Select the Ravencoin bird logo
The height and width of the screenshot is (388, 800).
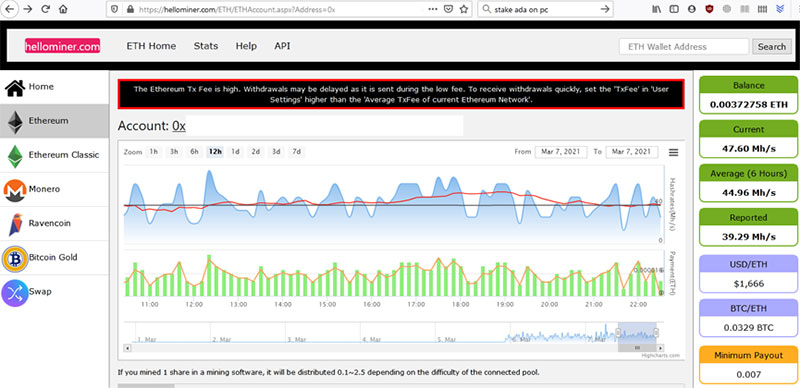pyautogui.click(x=15, y=224)
